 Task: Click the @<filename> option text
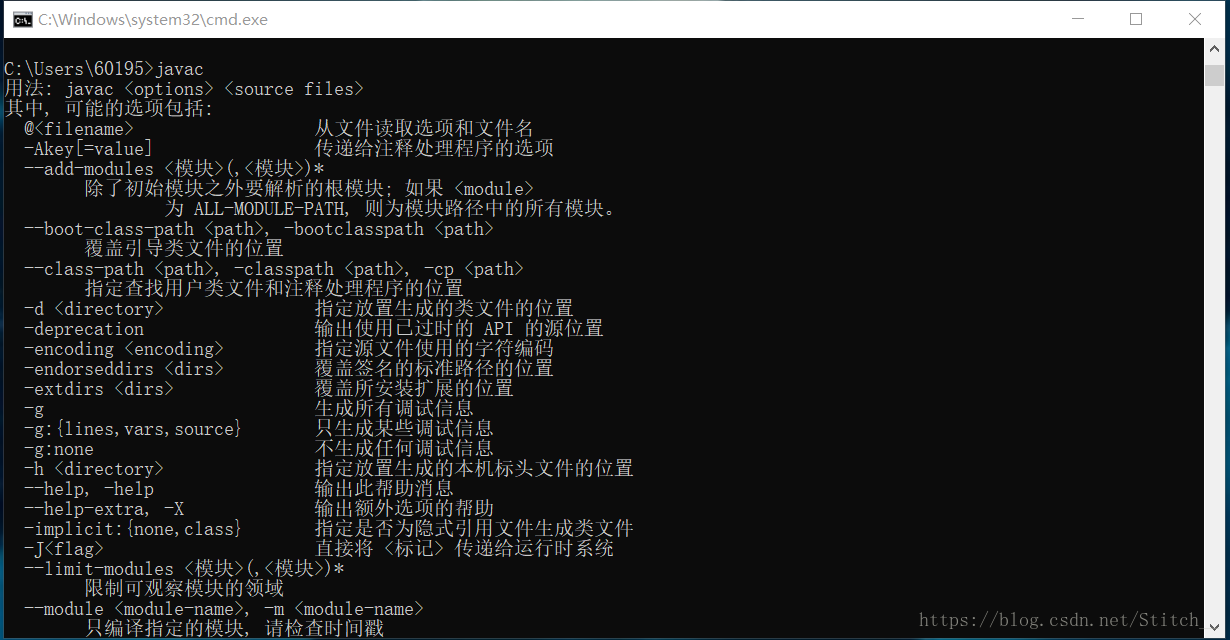click(x=79, y=129)
